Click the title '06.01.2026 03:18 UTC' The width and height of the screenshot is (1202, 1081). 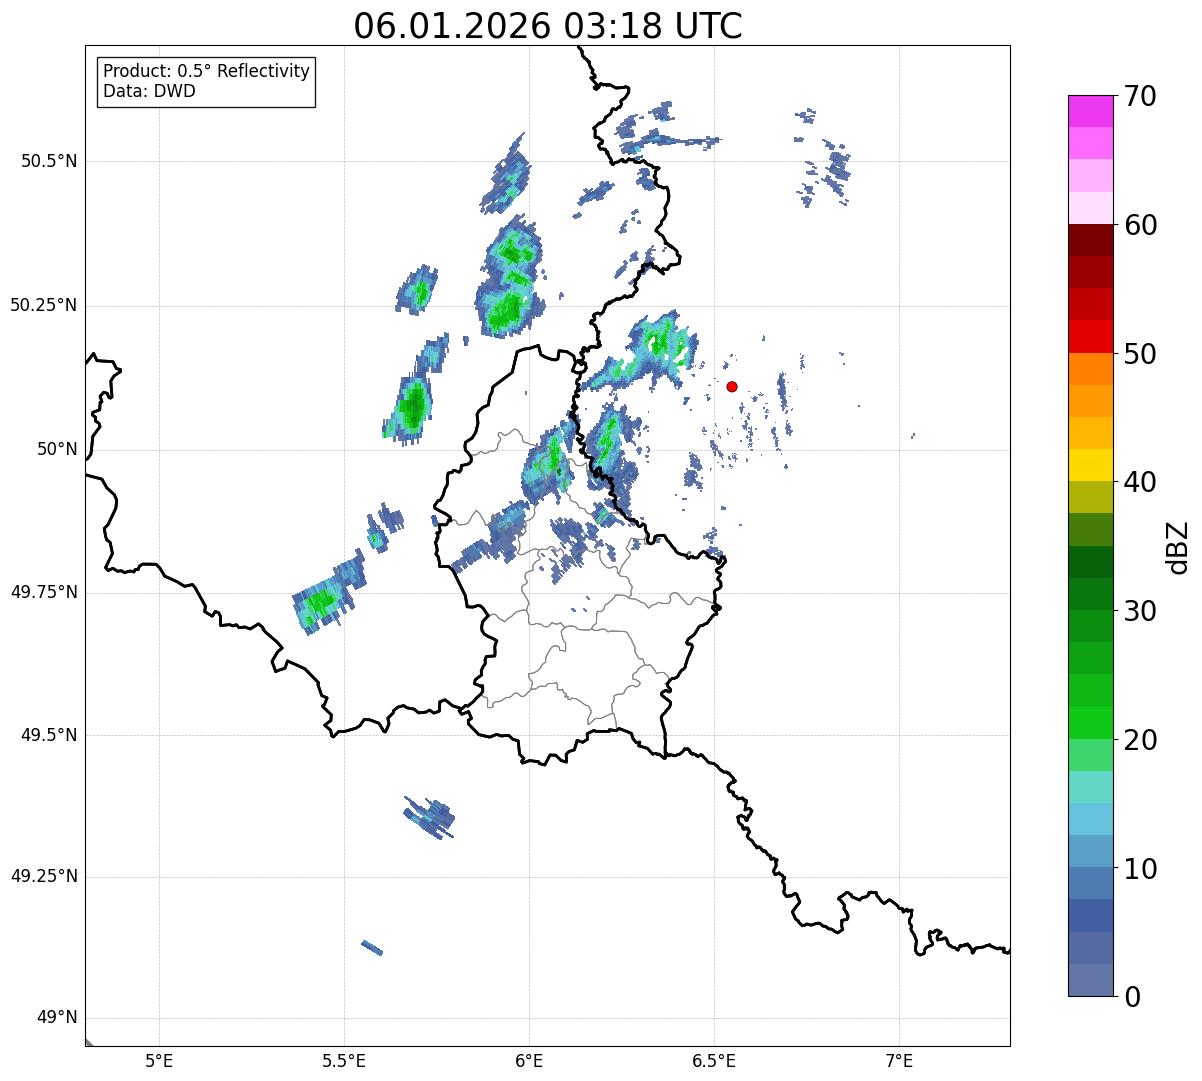click(548, 26)
